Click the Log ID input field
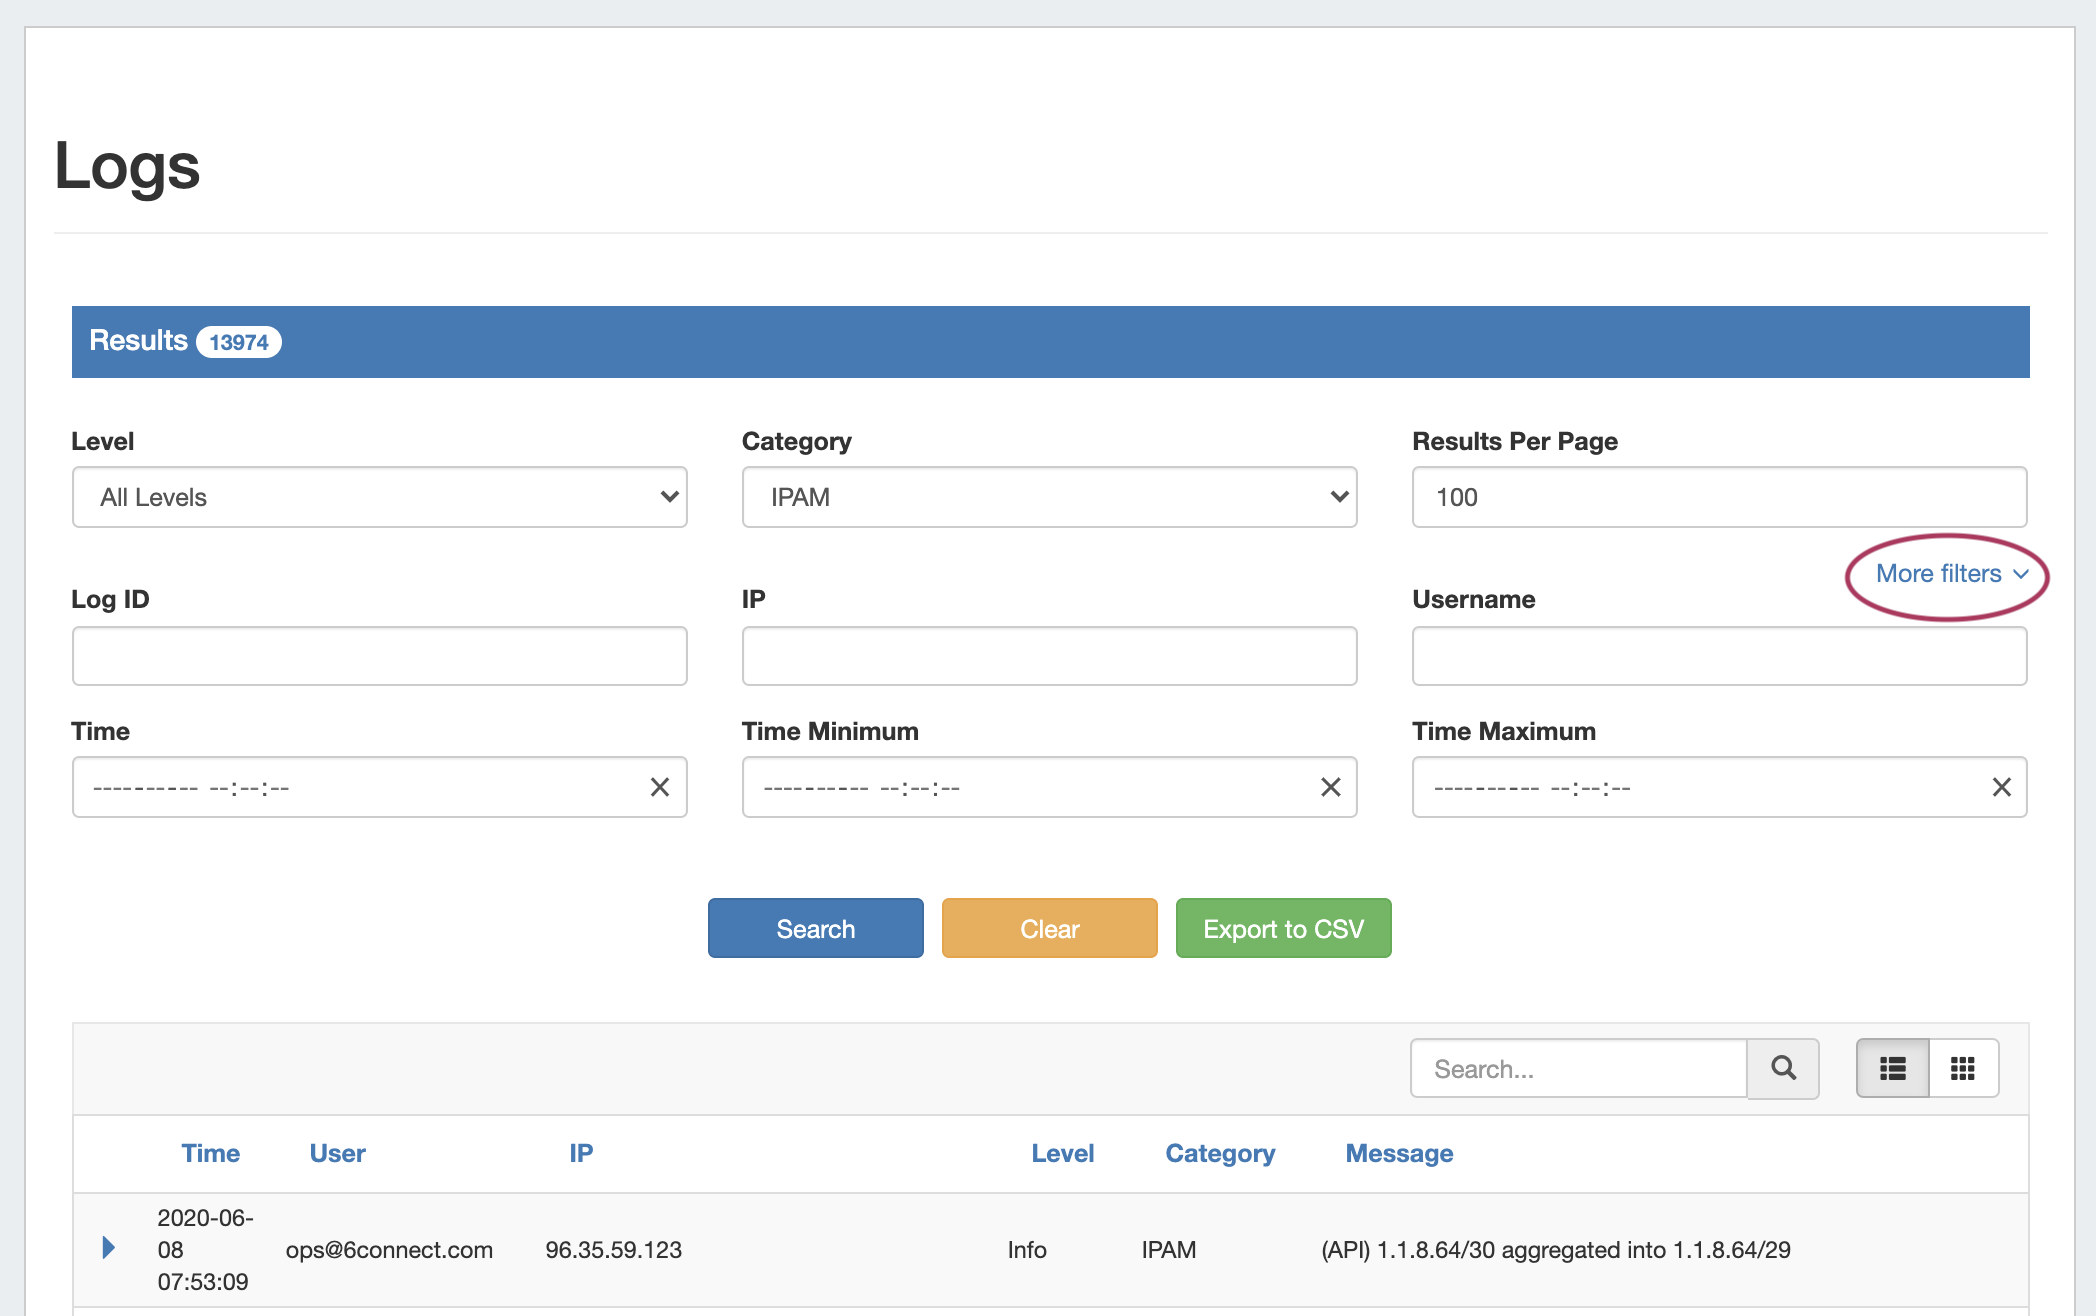Viewport: 2096px width, 1316px height. pyautogui.click(x=379, y=656)
